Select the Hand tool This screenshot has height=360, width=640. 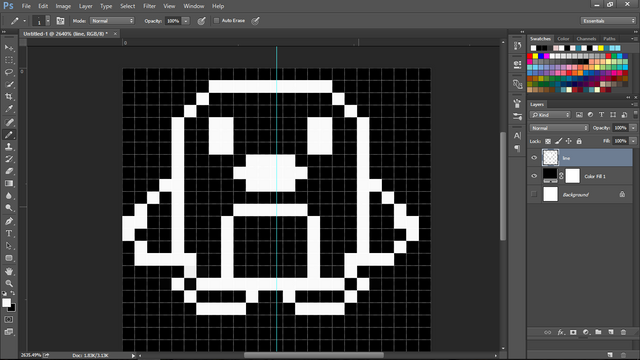tap(9, 271)
